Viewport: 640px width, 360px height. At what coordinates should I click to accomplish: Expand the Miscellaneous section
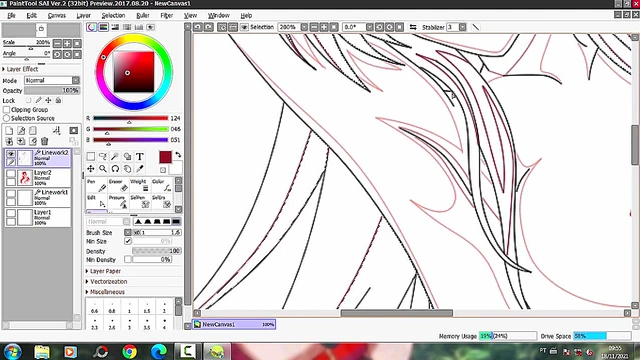[105, 292]
